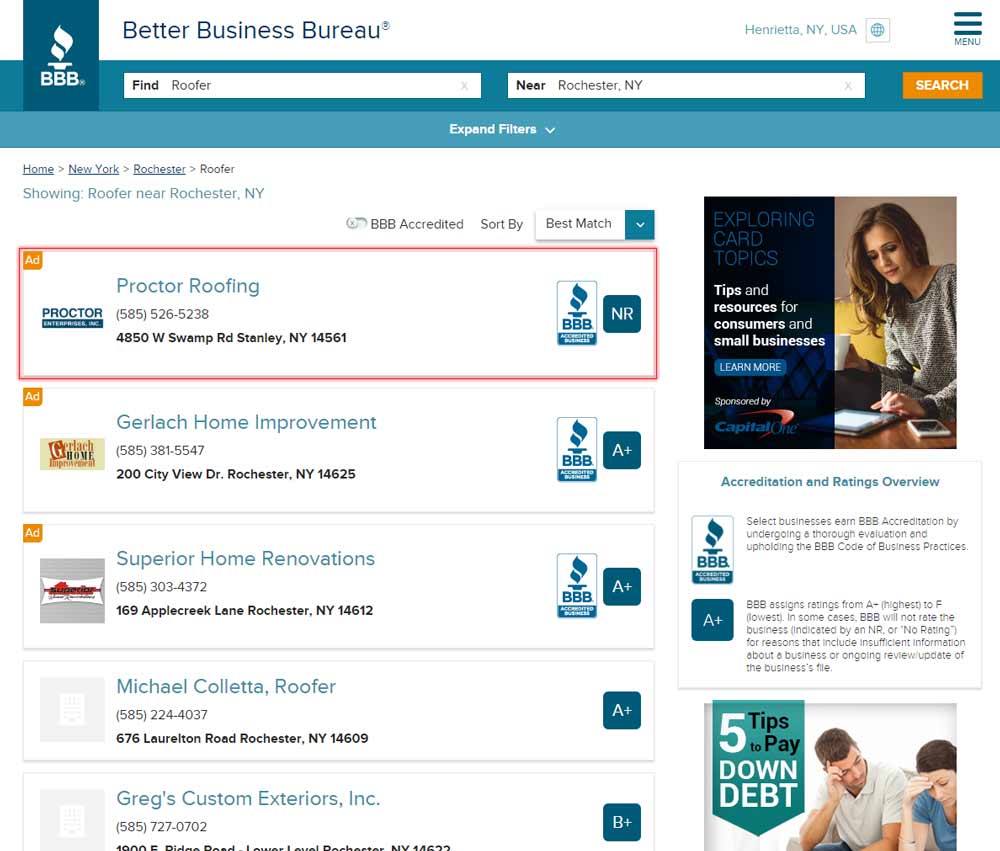Viewport: 1000px width, 851px height.
Task: Change location Henrietta, NY, USA
Action: pos(800,30)
